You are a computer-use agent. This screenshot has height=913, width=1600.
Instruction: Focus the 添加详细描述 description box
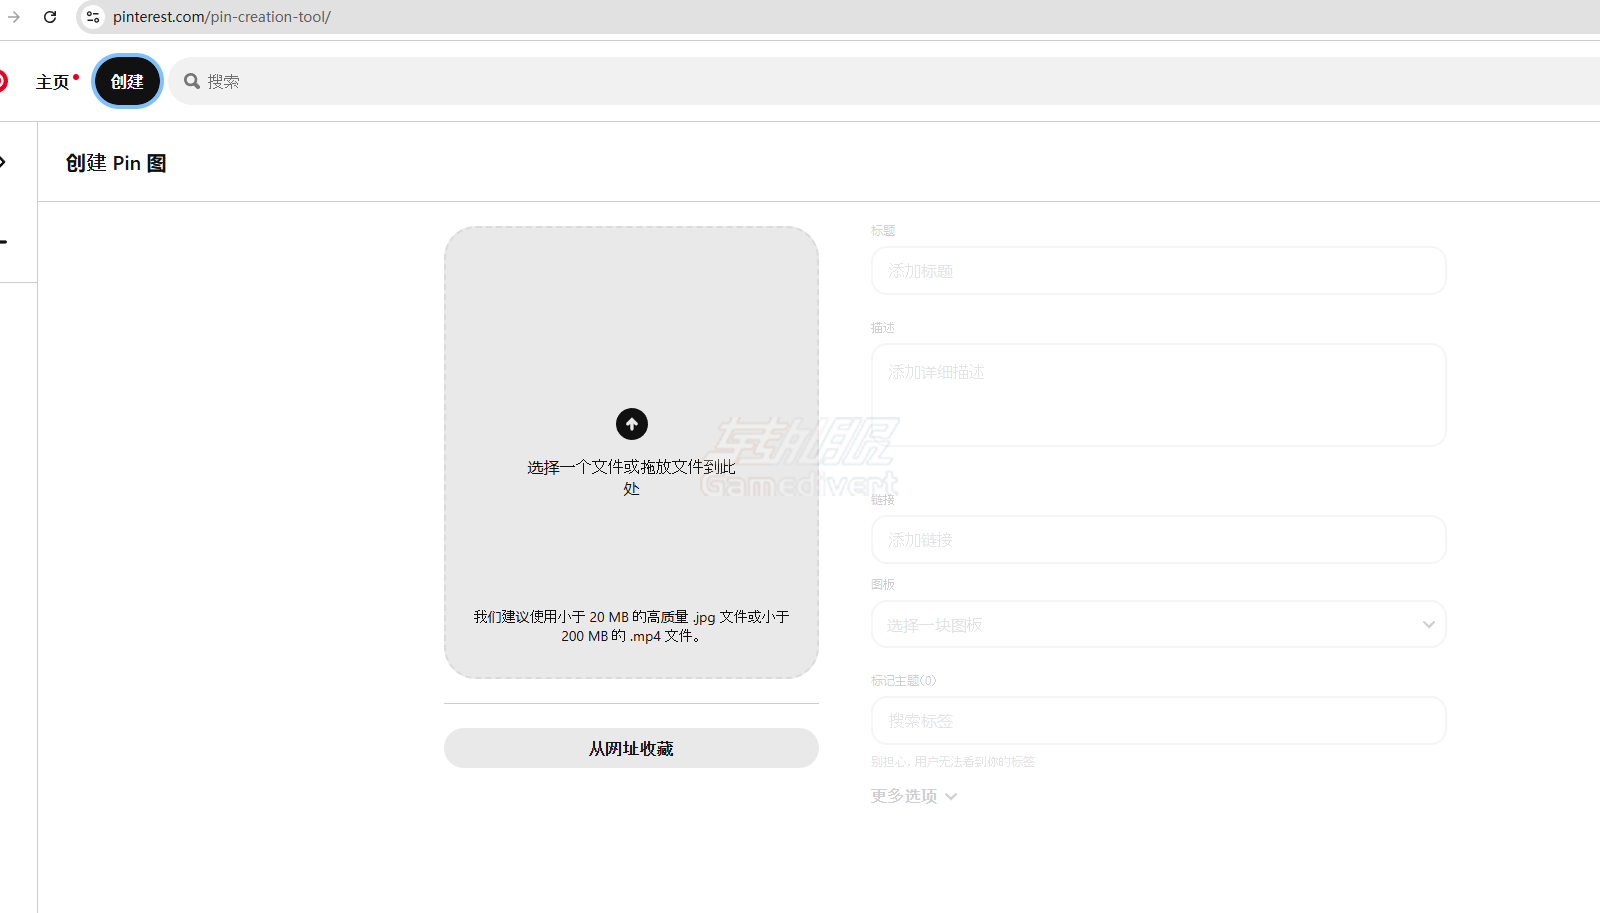point(1158,395)
